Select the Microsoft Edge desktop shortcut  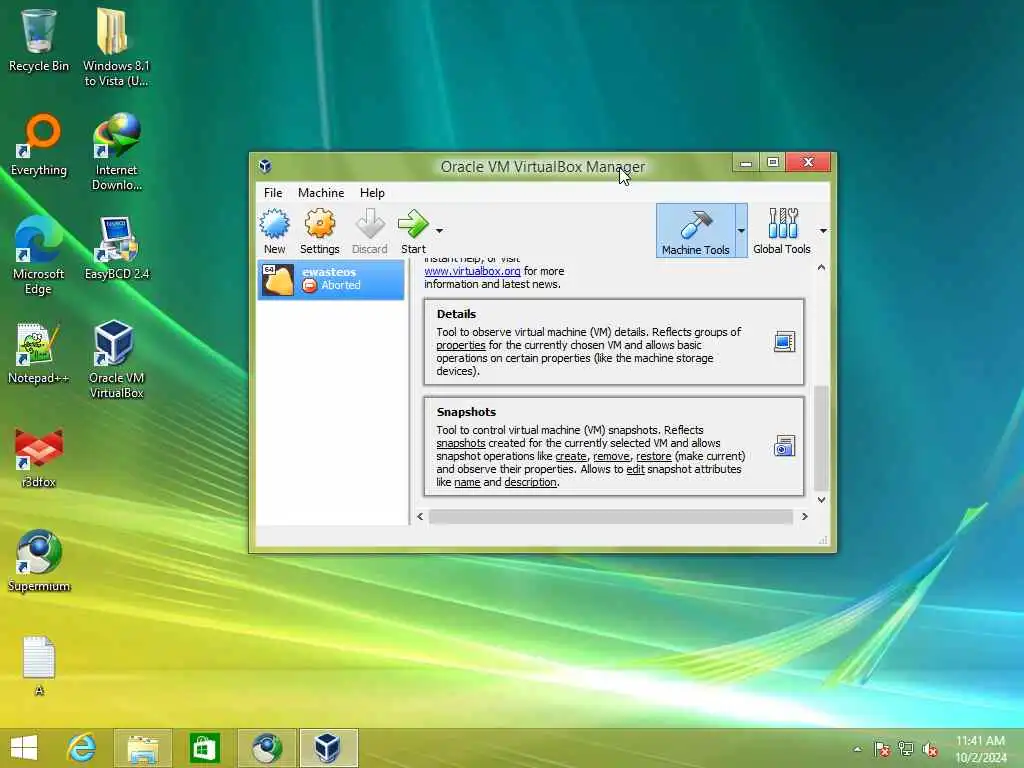39,256
